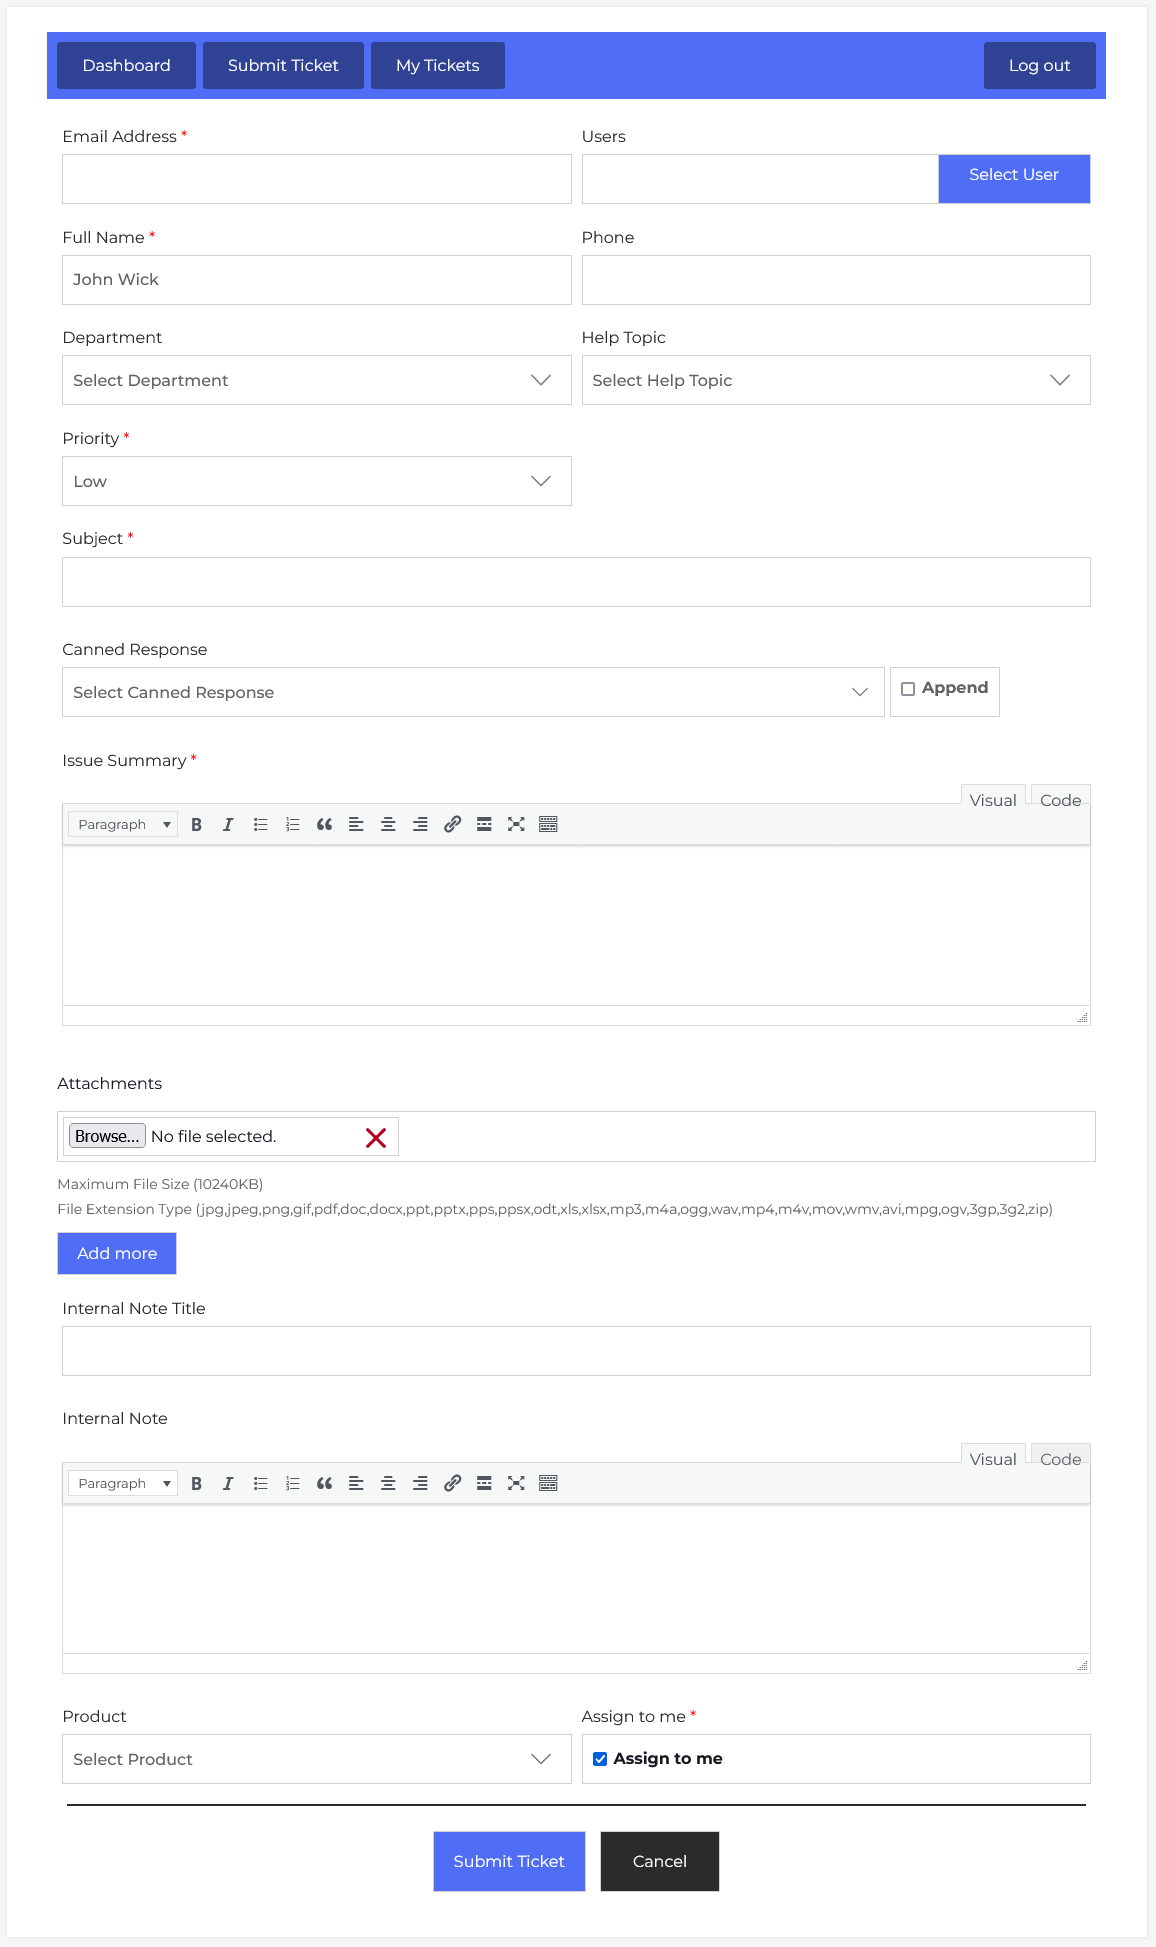Check the Append checkbox
The width and height of the screenshot is (1156, 1947).
[908, 689]
